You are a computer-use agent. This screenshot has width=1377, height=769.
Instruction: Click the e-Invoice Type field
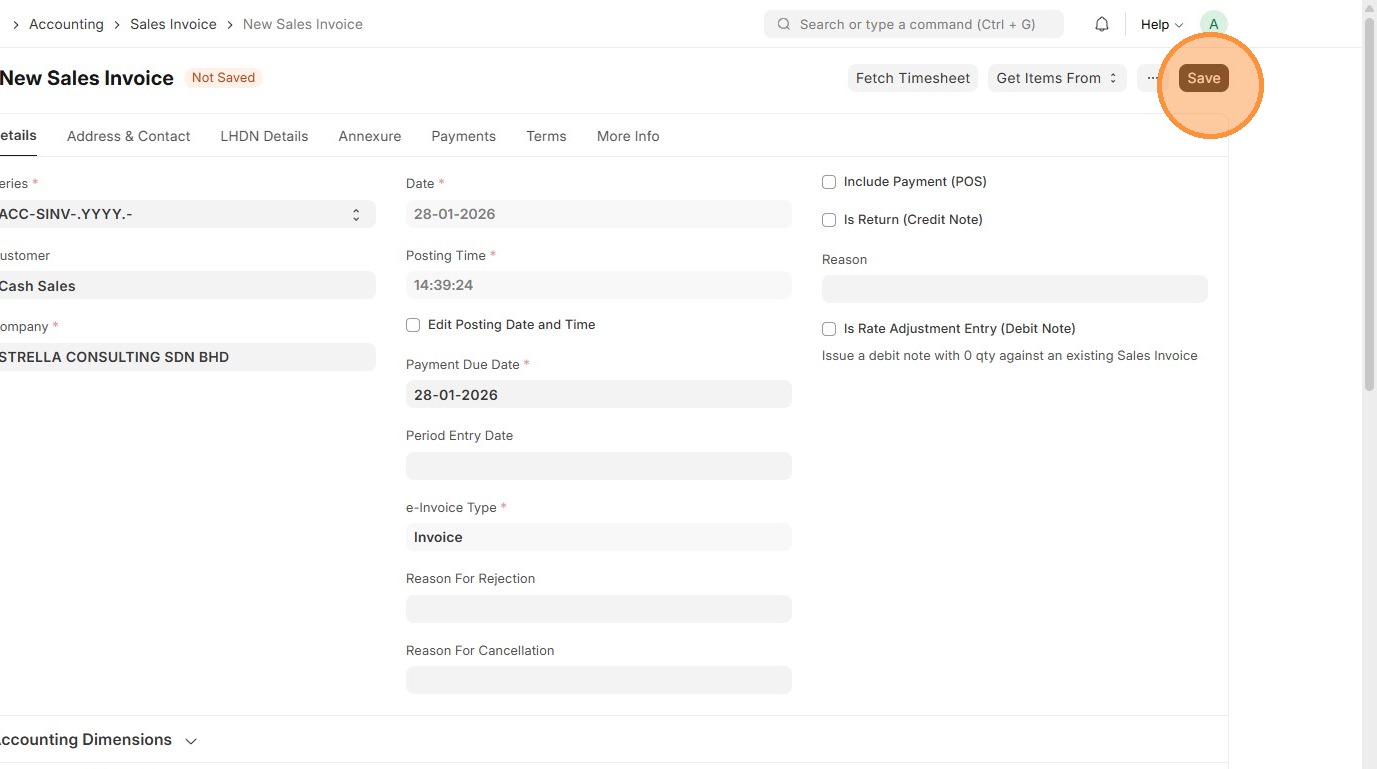[599, 537]
